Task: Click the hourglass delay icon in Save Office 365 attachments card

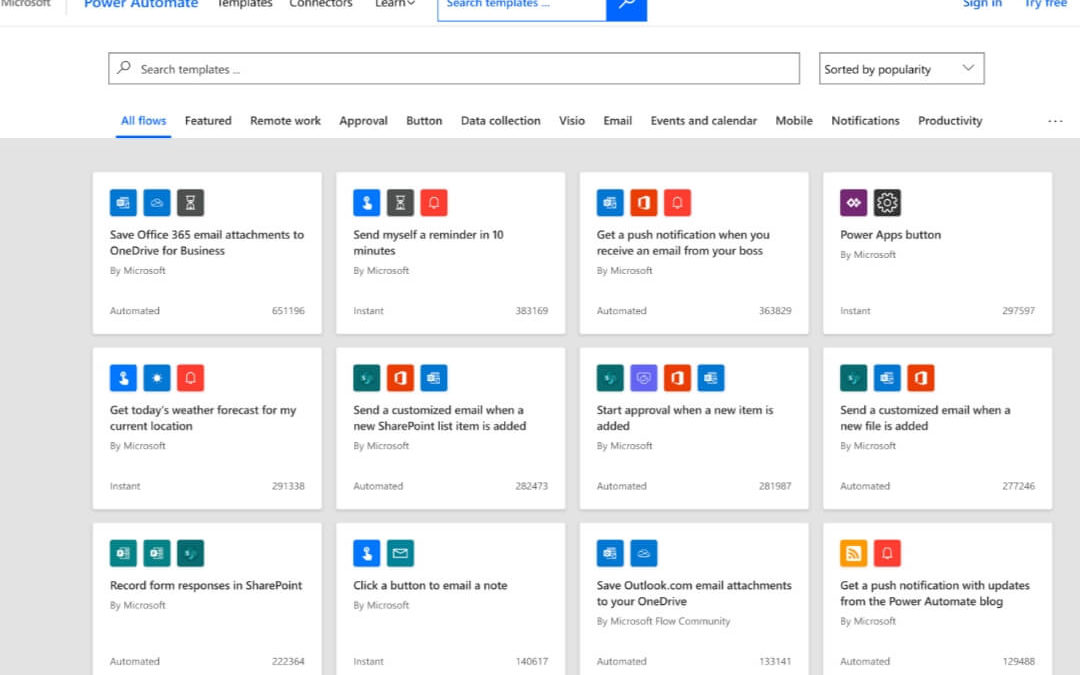Action: (x=191, y=202)
